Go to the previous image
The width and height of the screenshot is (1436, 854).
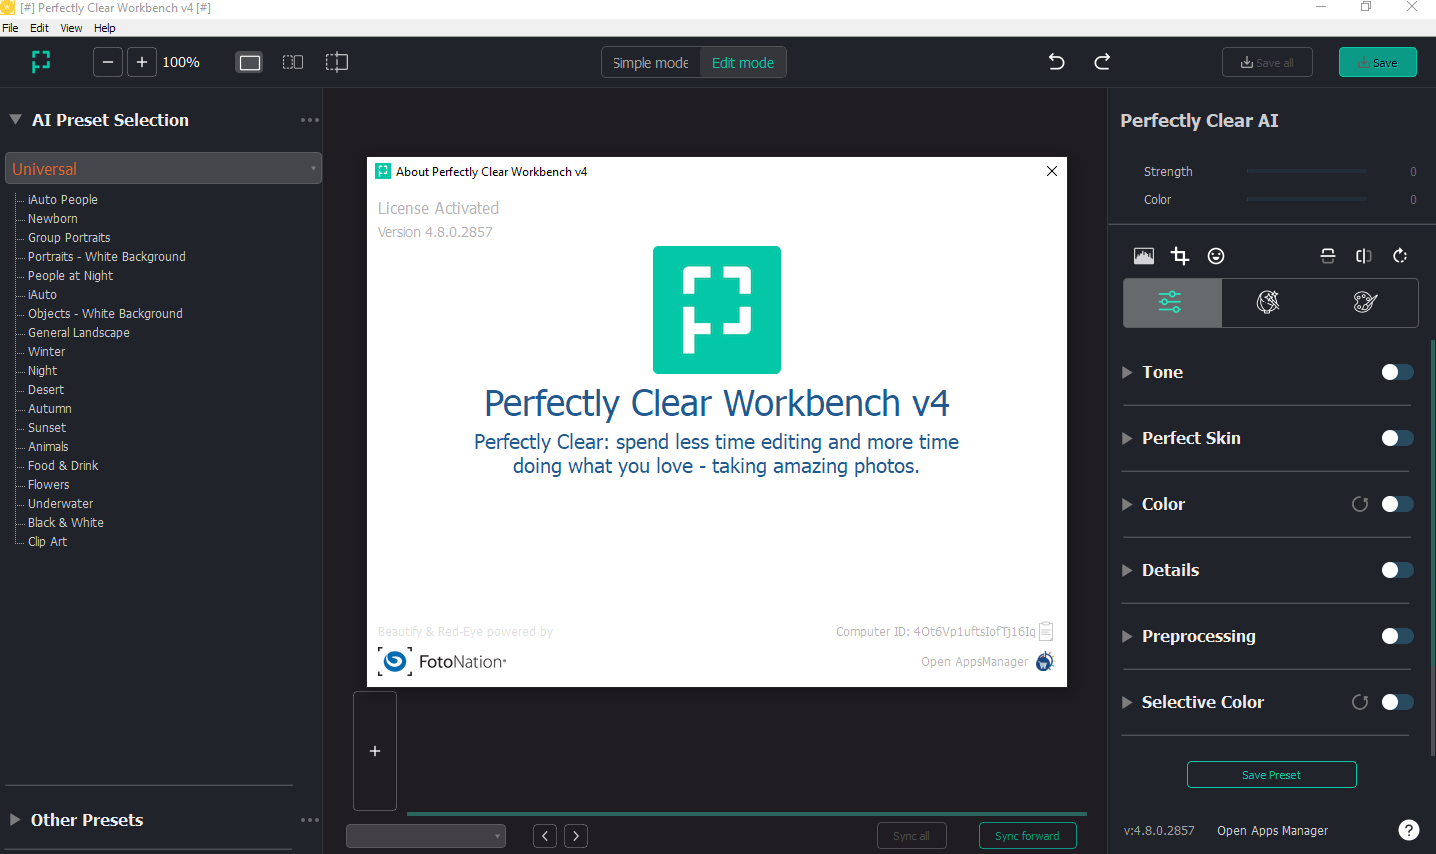tap(545, 836)
